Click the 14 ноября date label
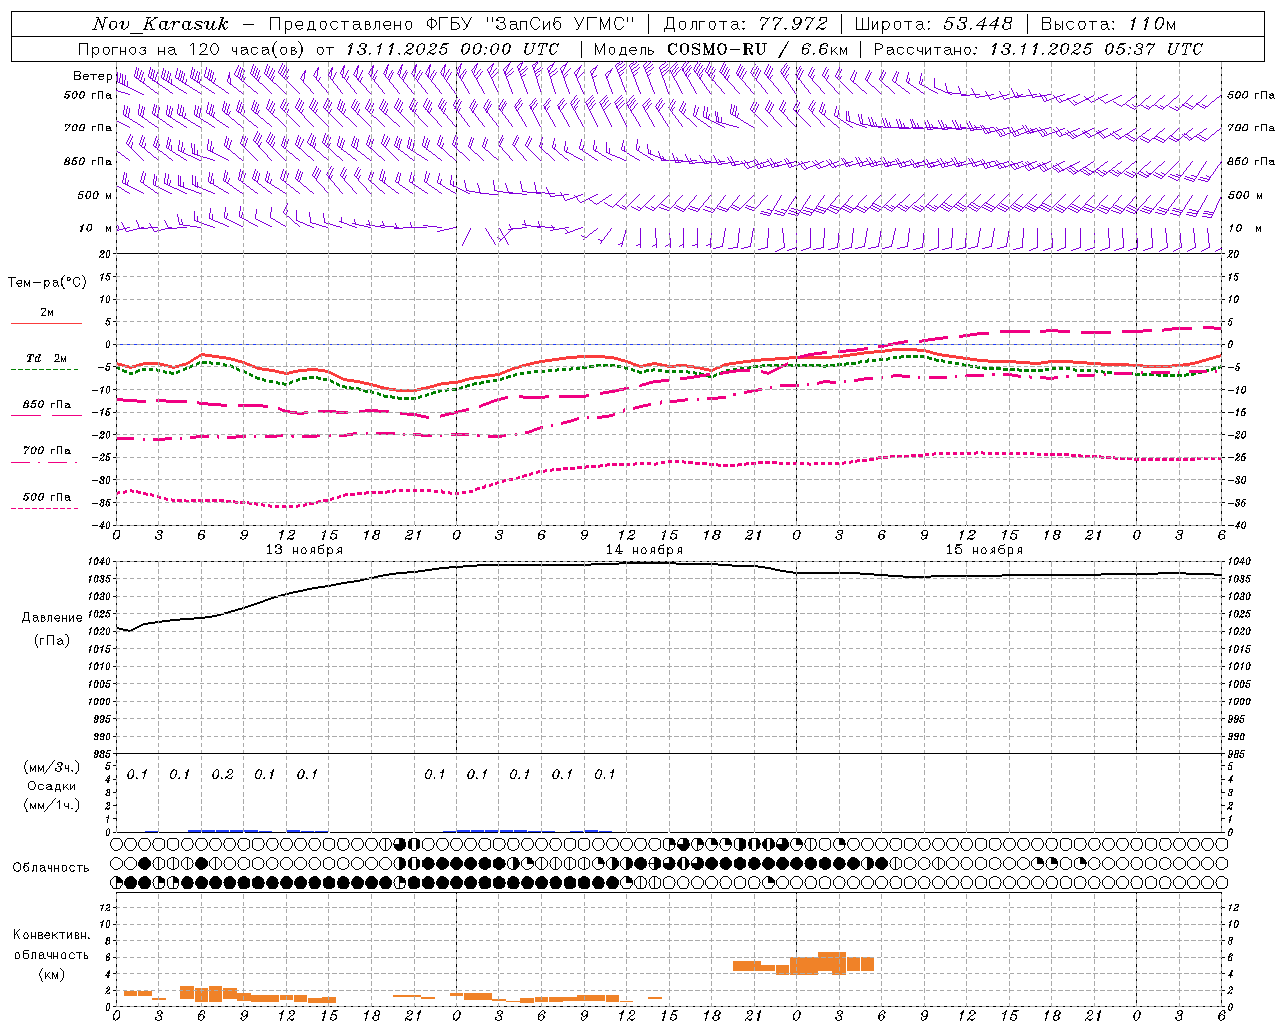The width and height of the screenshot is (1280, 1024). click(x=644, y=550)
